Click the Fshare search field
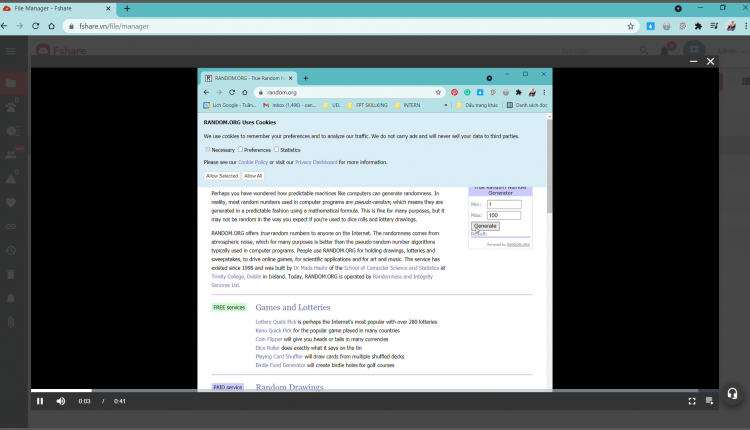 click(598, 51)
